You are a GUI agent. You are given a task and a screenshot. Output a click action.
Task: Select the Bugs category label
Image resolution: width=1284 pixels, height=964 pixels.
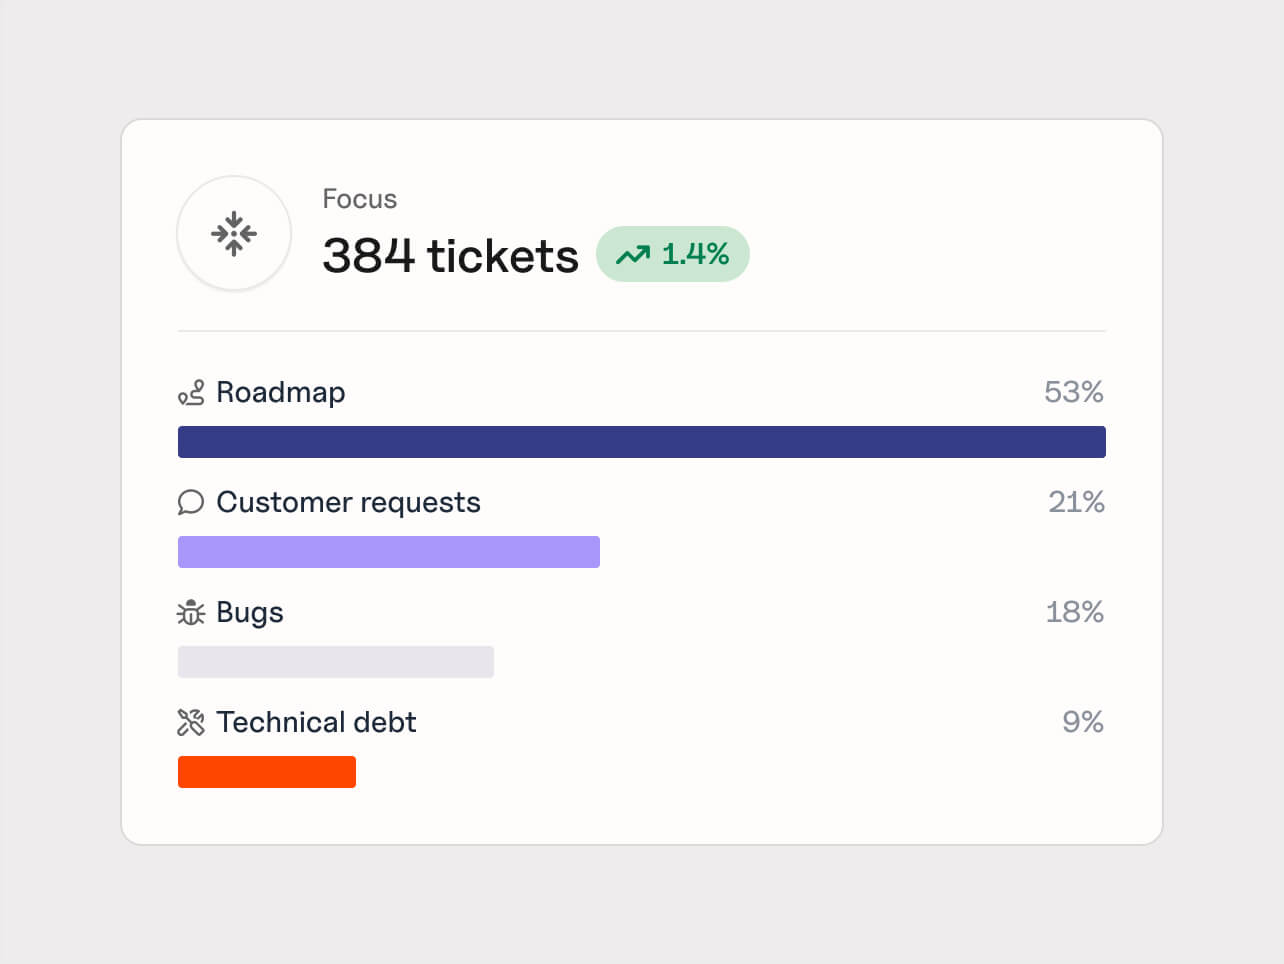[250, 612]
